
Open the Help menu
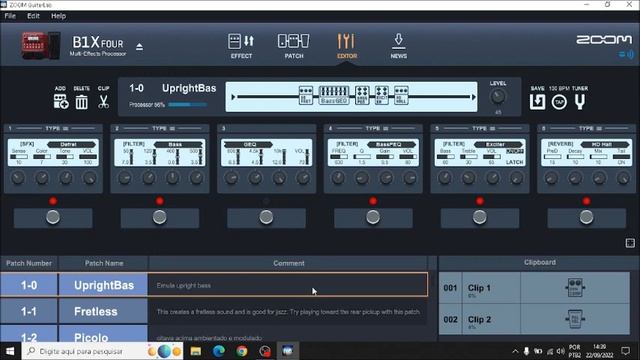[58, 16]
